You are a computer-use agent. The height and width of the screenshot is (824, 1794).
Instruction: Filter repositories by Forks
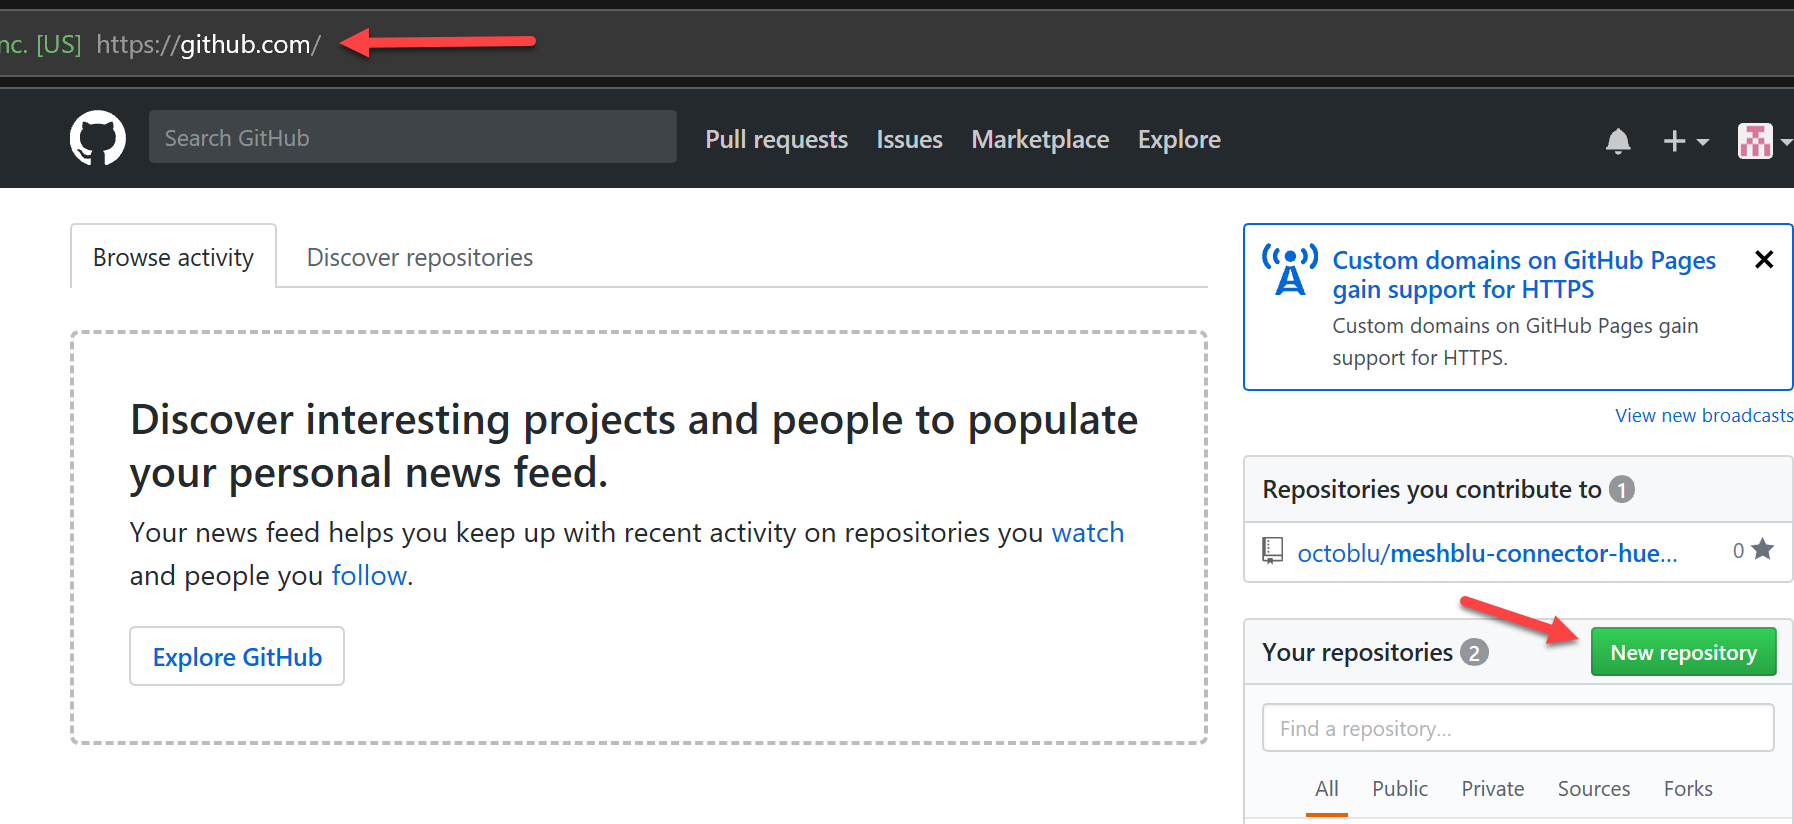pyautogui.click(x=1687, y=789)
